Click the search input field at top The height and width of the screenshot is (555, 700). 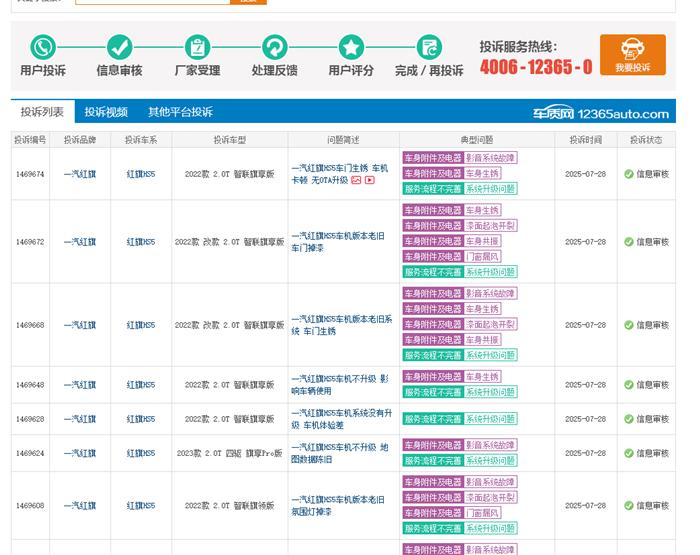pyautogui.click(x=152, y=1)
